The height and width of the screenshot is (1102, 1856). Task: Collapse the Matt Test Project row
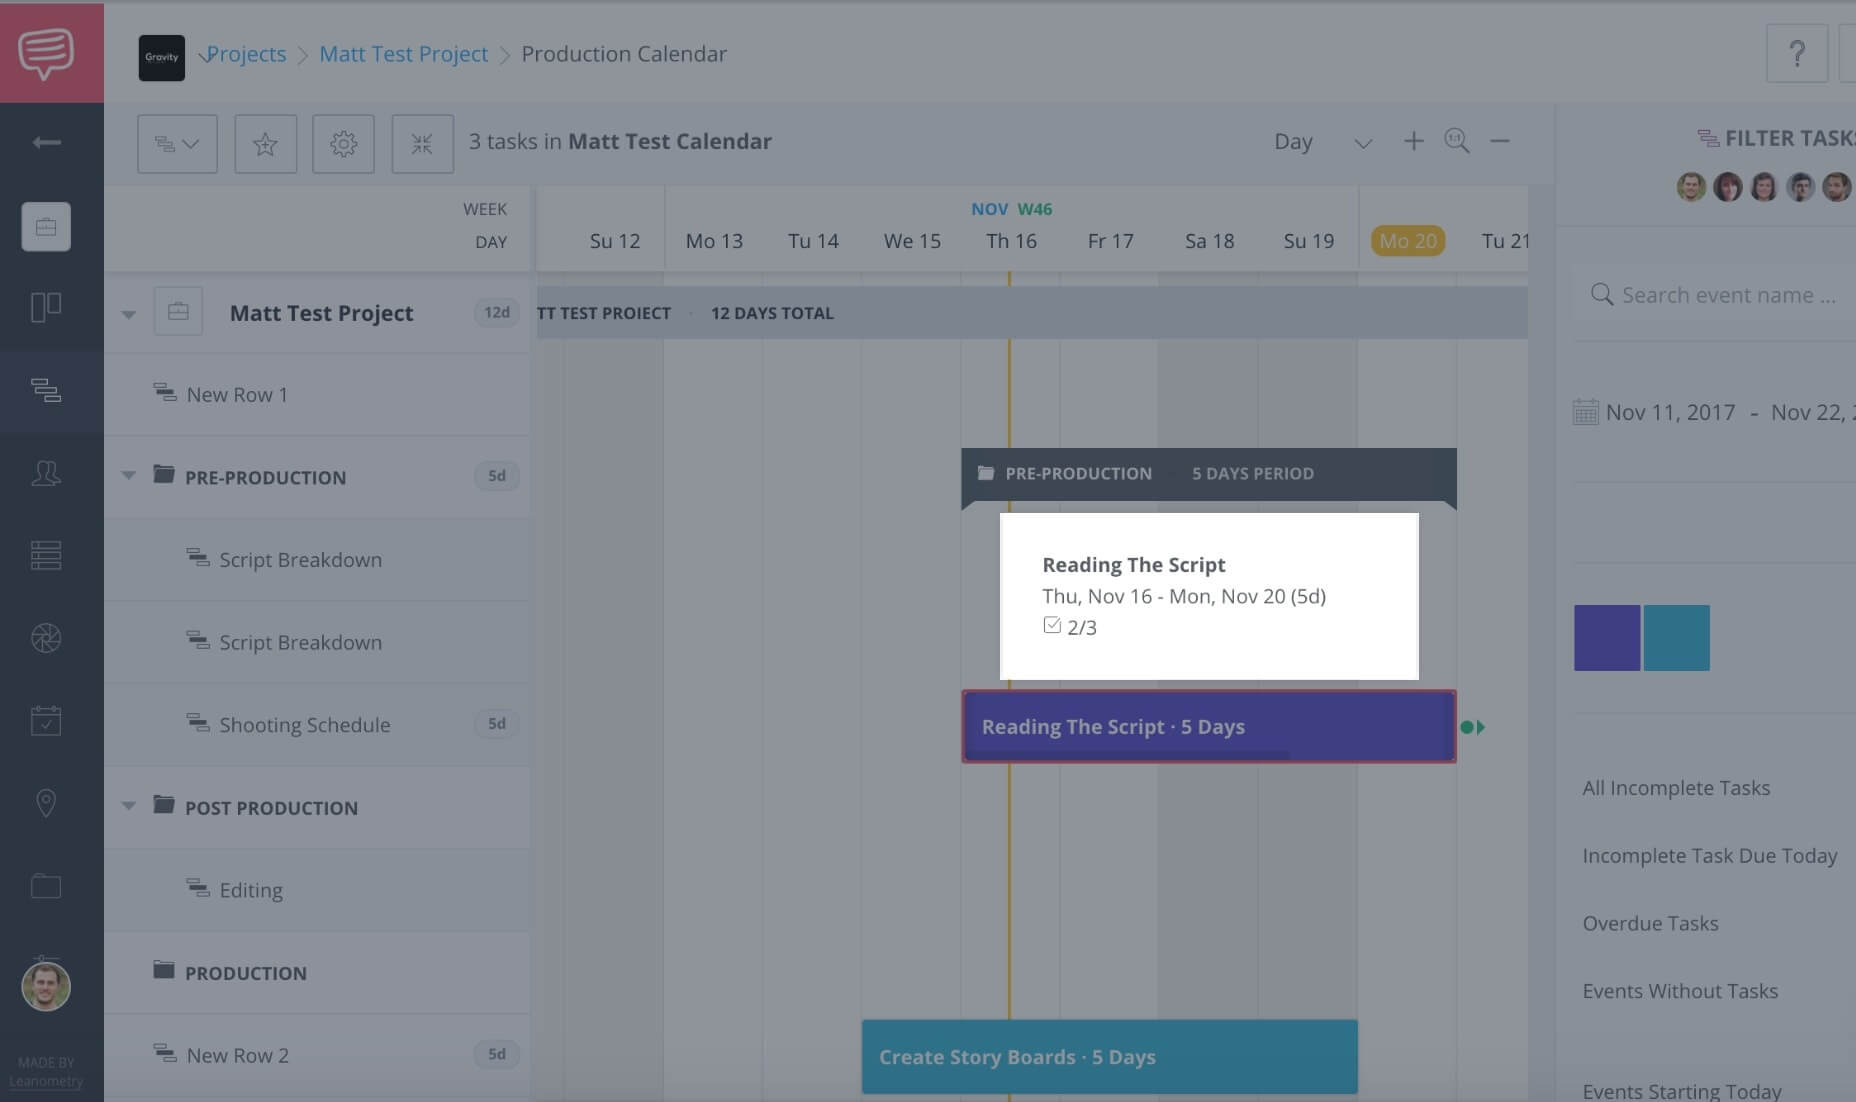[x=128, y=312]
